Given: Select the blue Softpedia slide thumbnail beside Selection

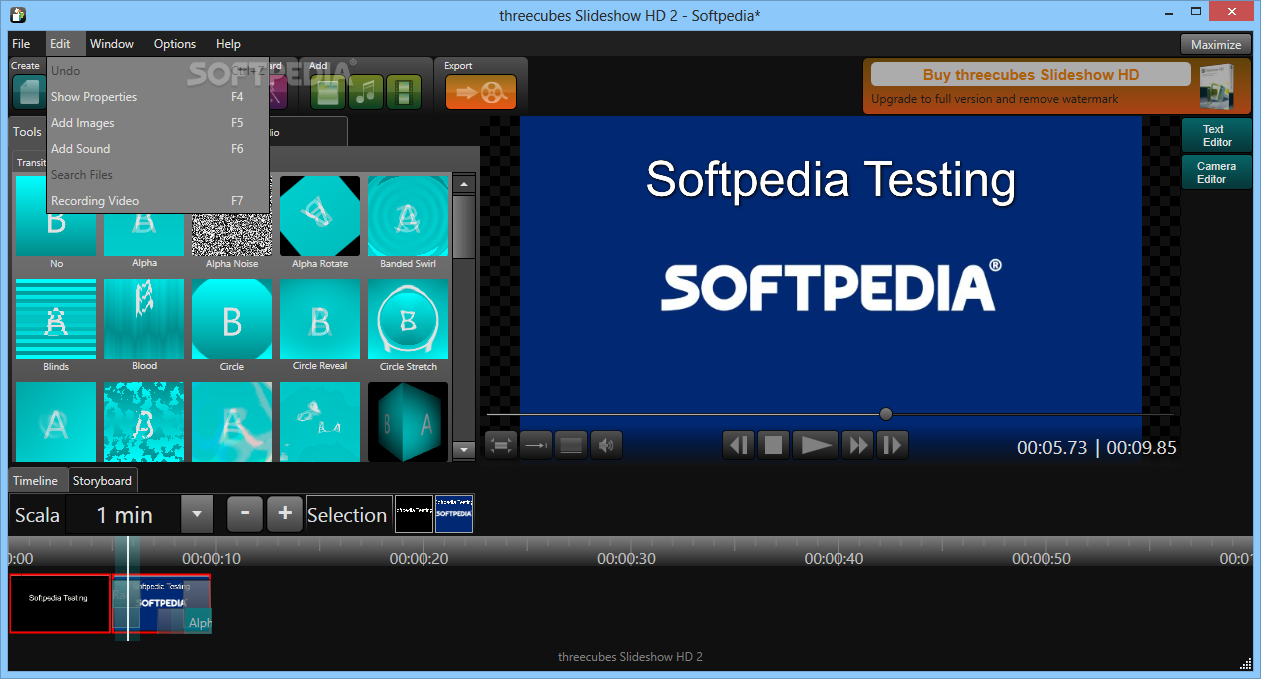Looking at the screenshot, I should (x=454, y=514).
